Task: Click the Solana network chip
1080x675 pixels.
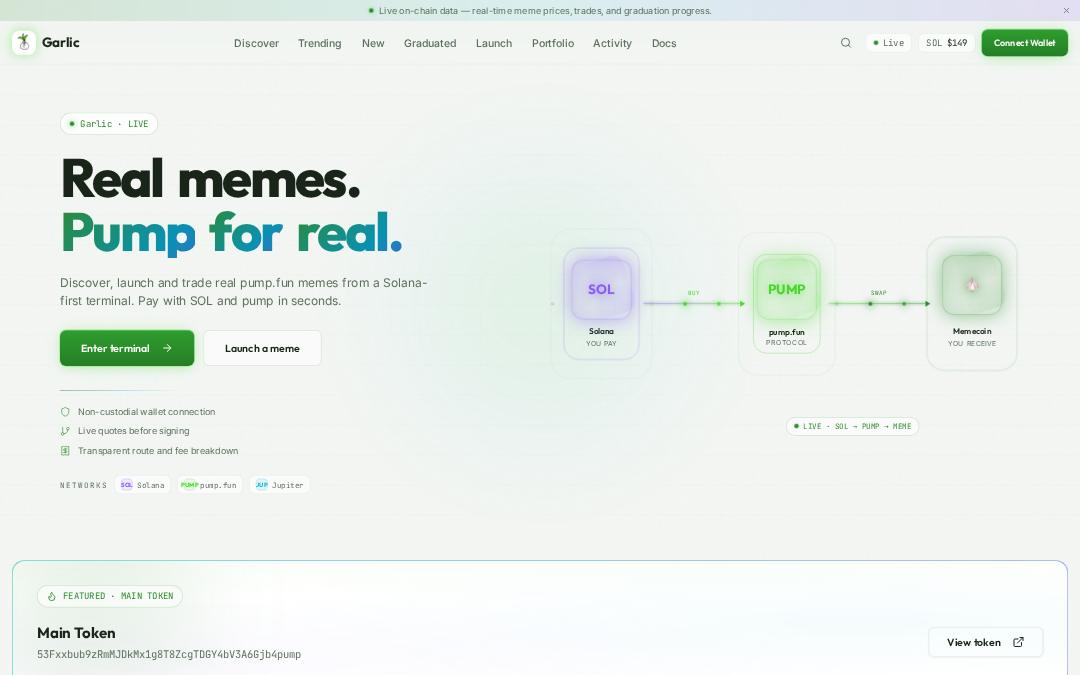Action: (143, 485)
